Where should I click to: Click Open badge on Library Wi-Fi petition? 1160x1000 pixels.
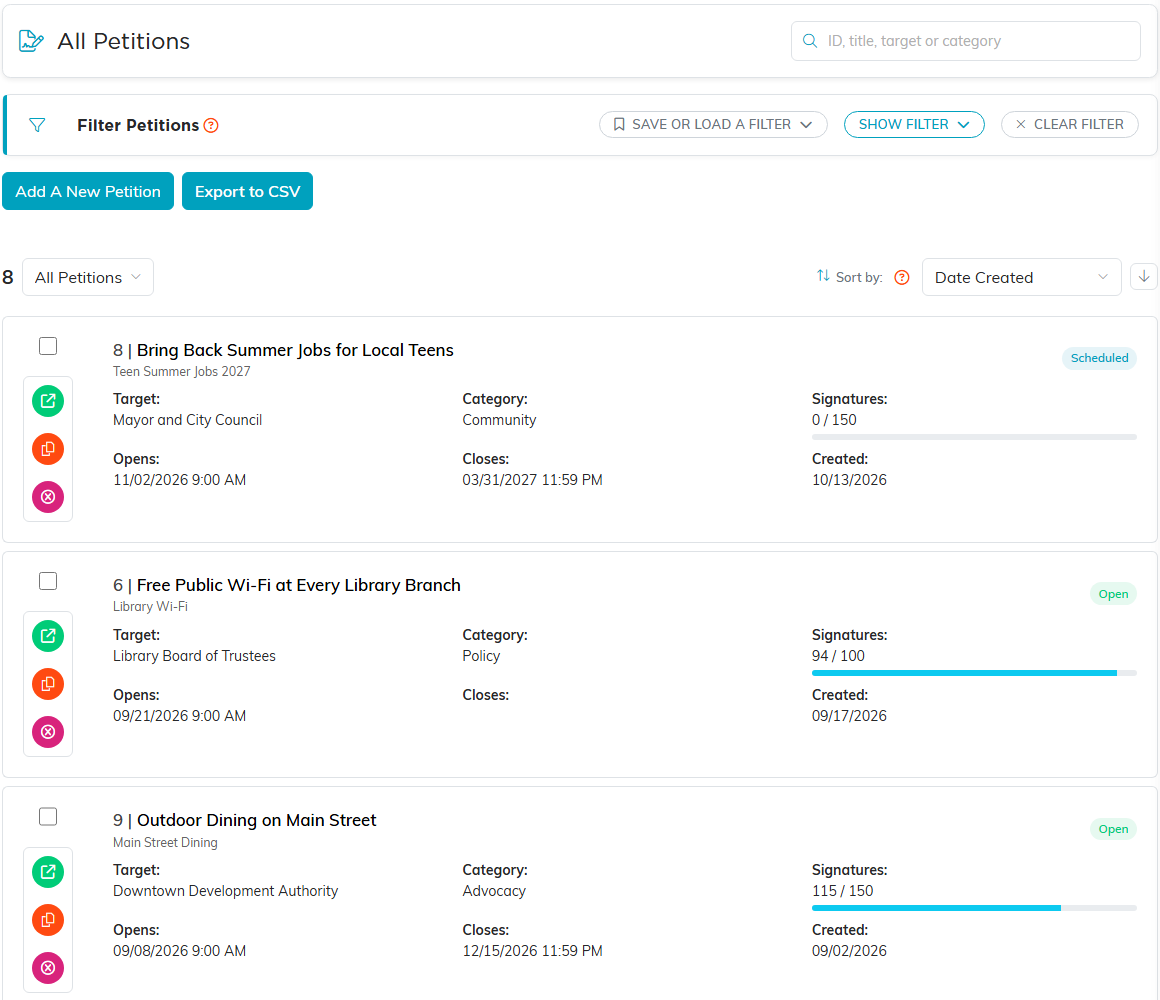pyautogui.click(x=1113, y=594)
